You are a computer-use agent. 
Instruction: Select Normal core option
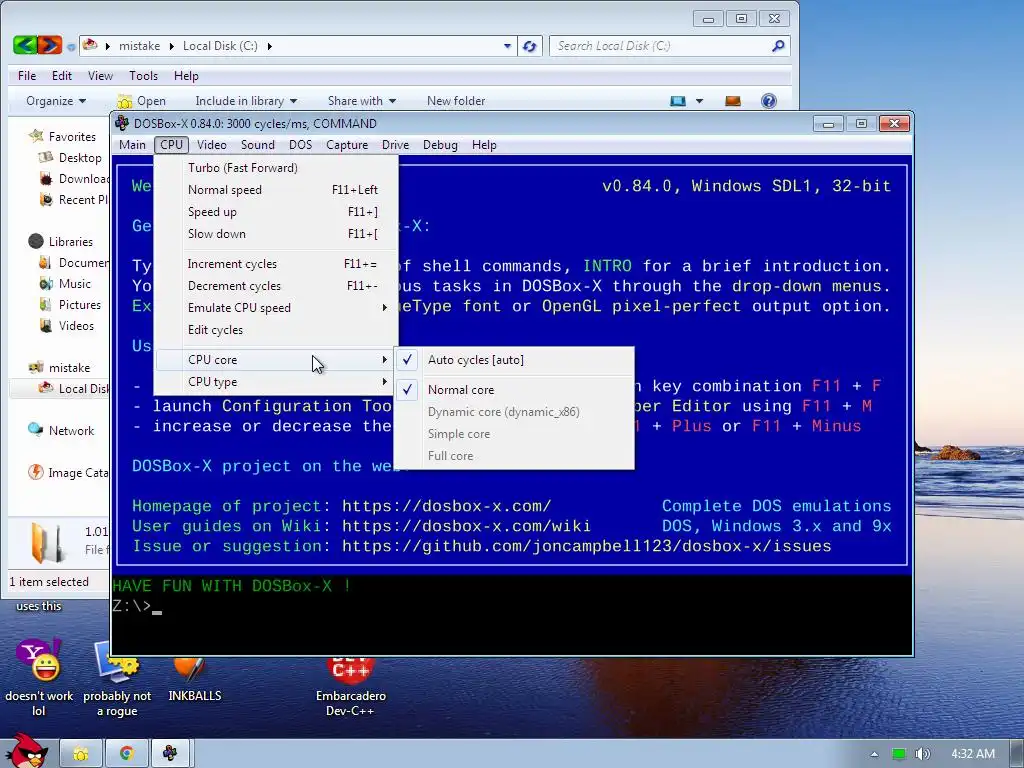(514, 390)
